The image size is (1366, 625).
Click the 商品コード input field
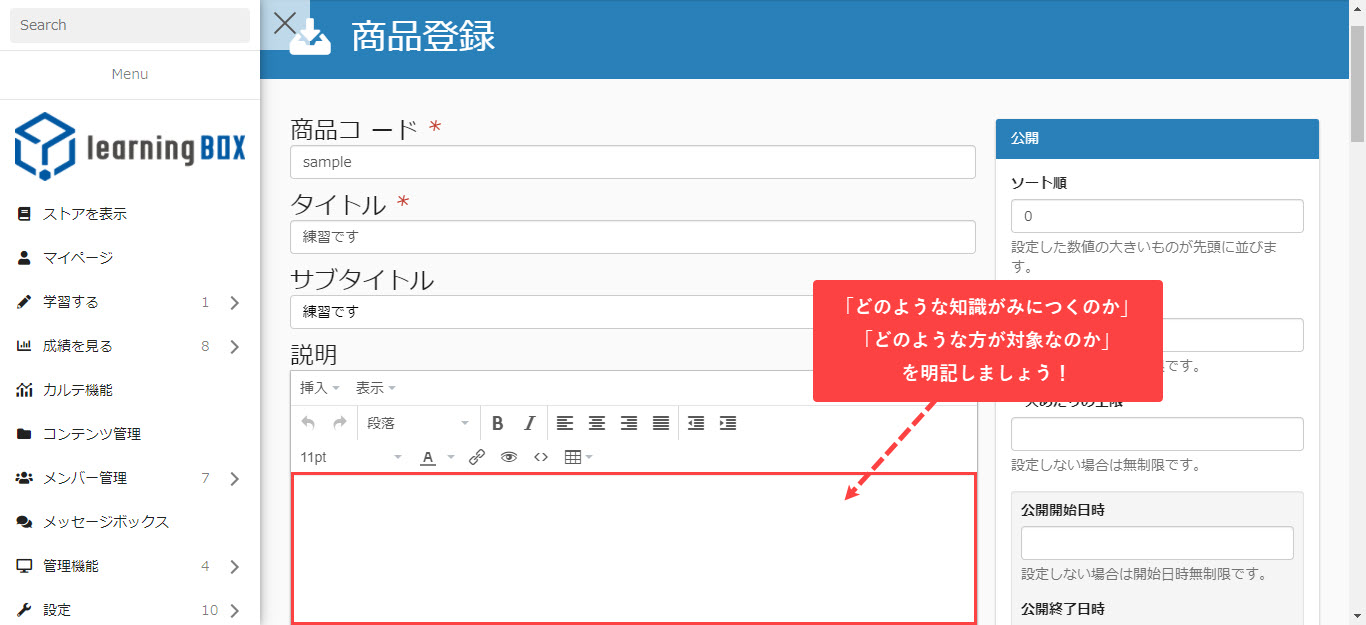click(x=632, y=162)
